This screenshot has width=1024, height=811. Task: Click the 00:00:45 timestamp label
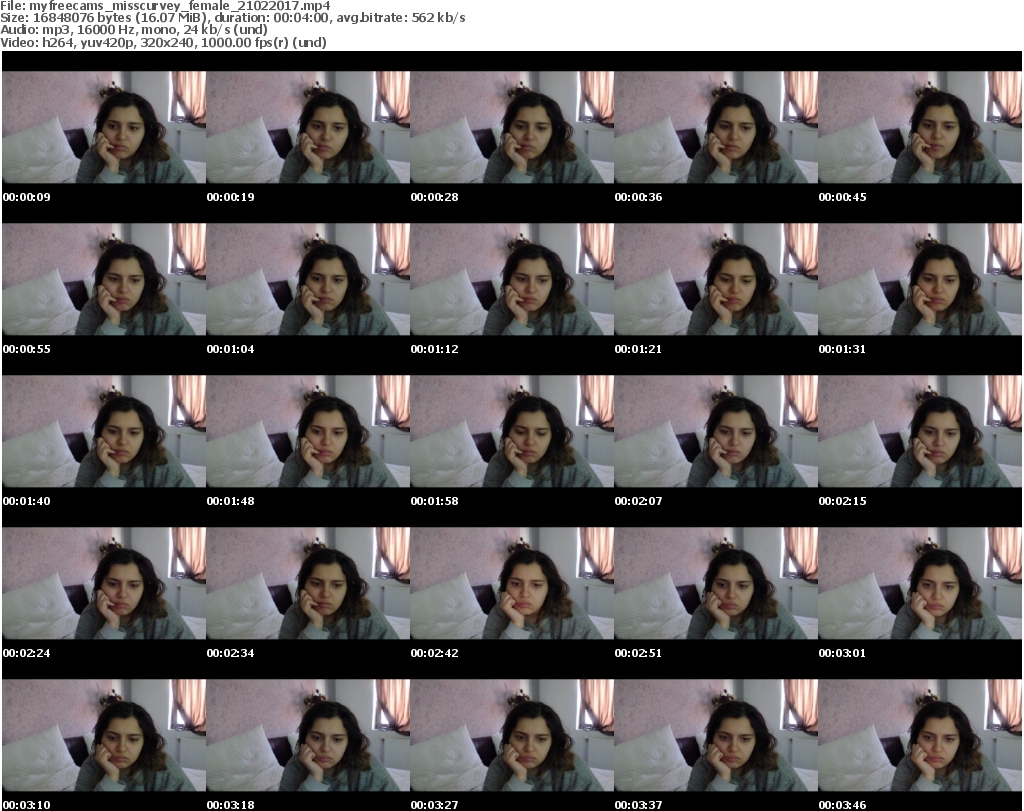[842, 197]
